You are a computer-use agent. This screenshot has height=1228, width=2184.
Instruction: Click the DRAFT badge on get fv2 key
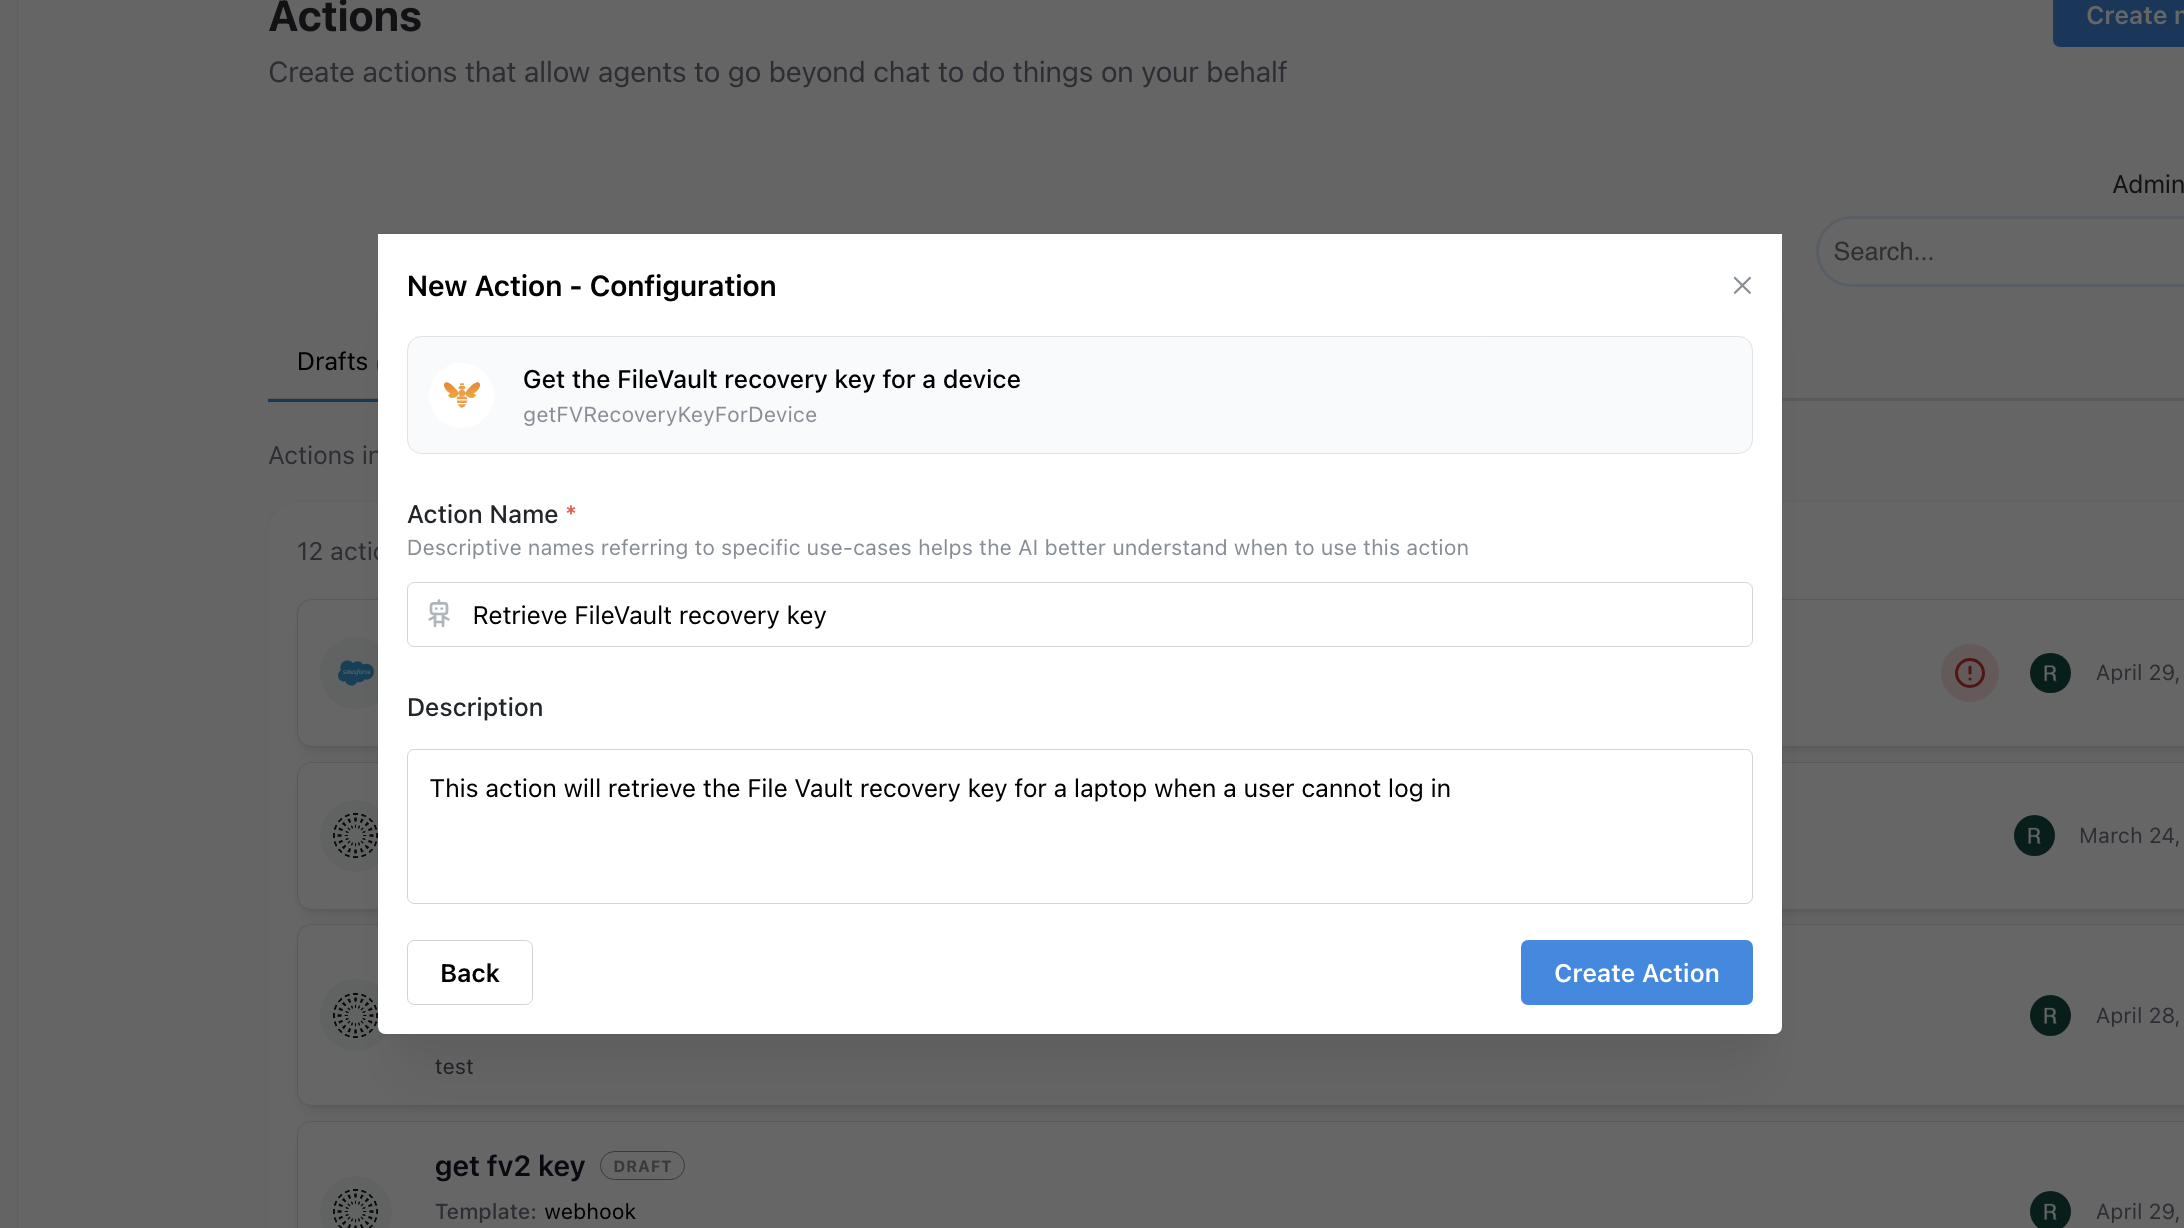pyautogui.click(x=642, y=1166)
